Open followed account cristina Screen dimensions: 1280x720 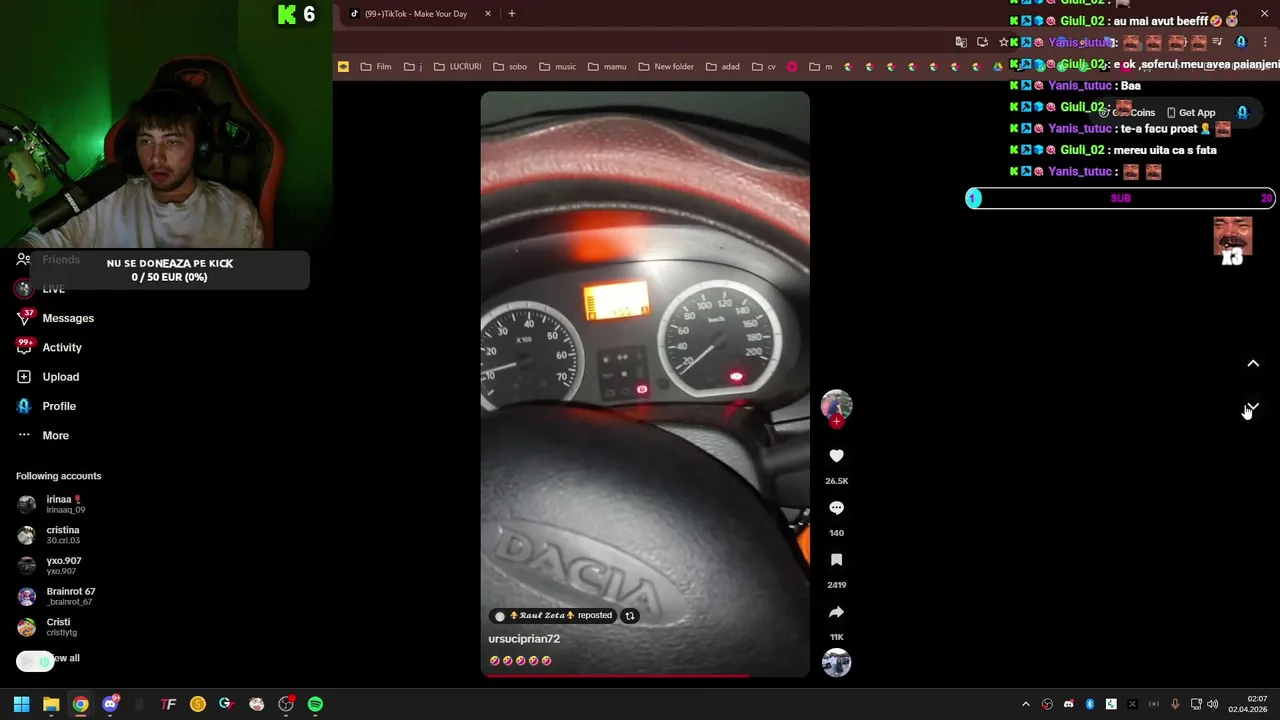[x=62, y=535]
